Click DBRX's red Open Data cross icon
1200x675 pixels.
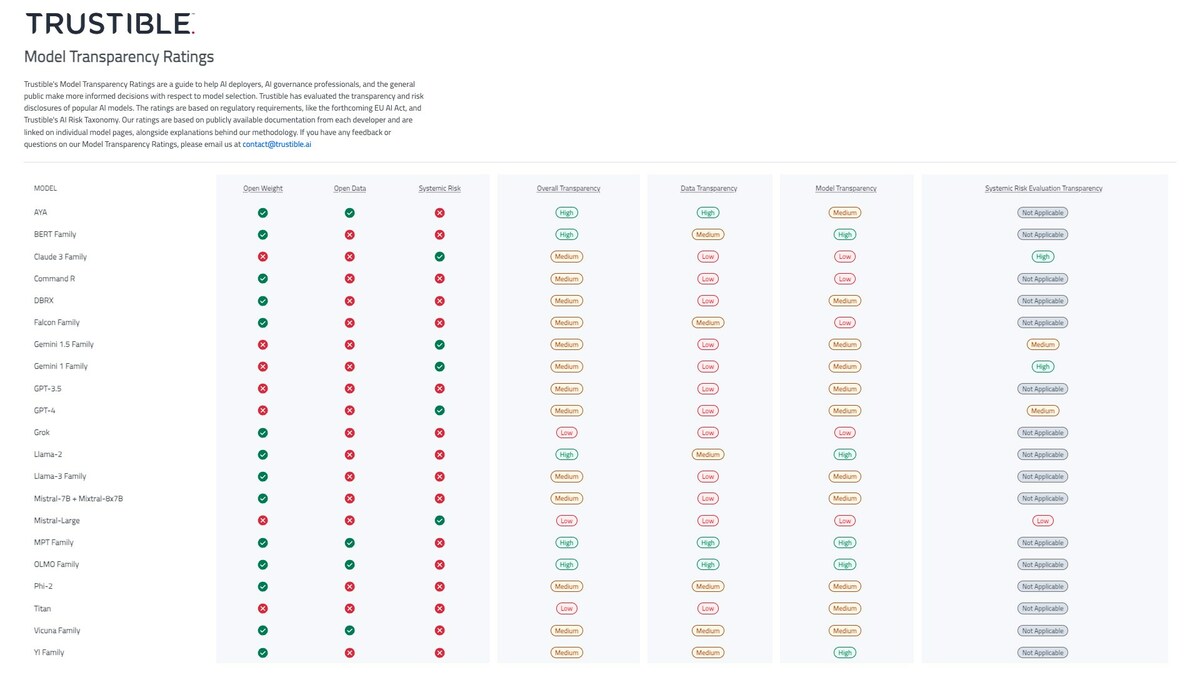pyautogui.click(x=350, y=301)
